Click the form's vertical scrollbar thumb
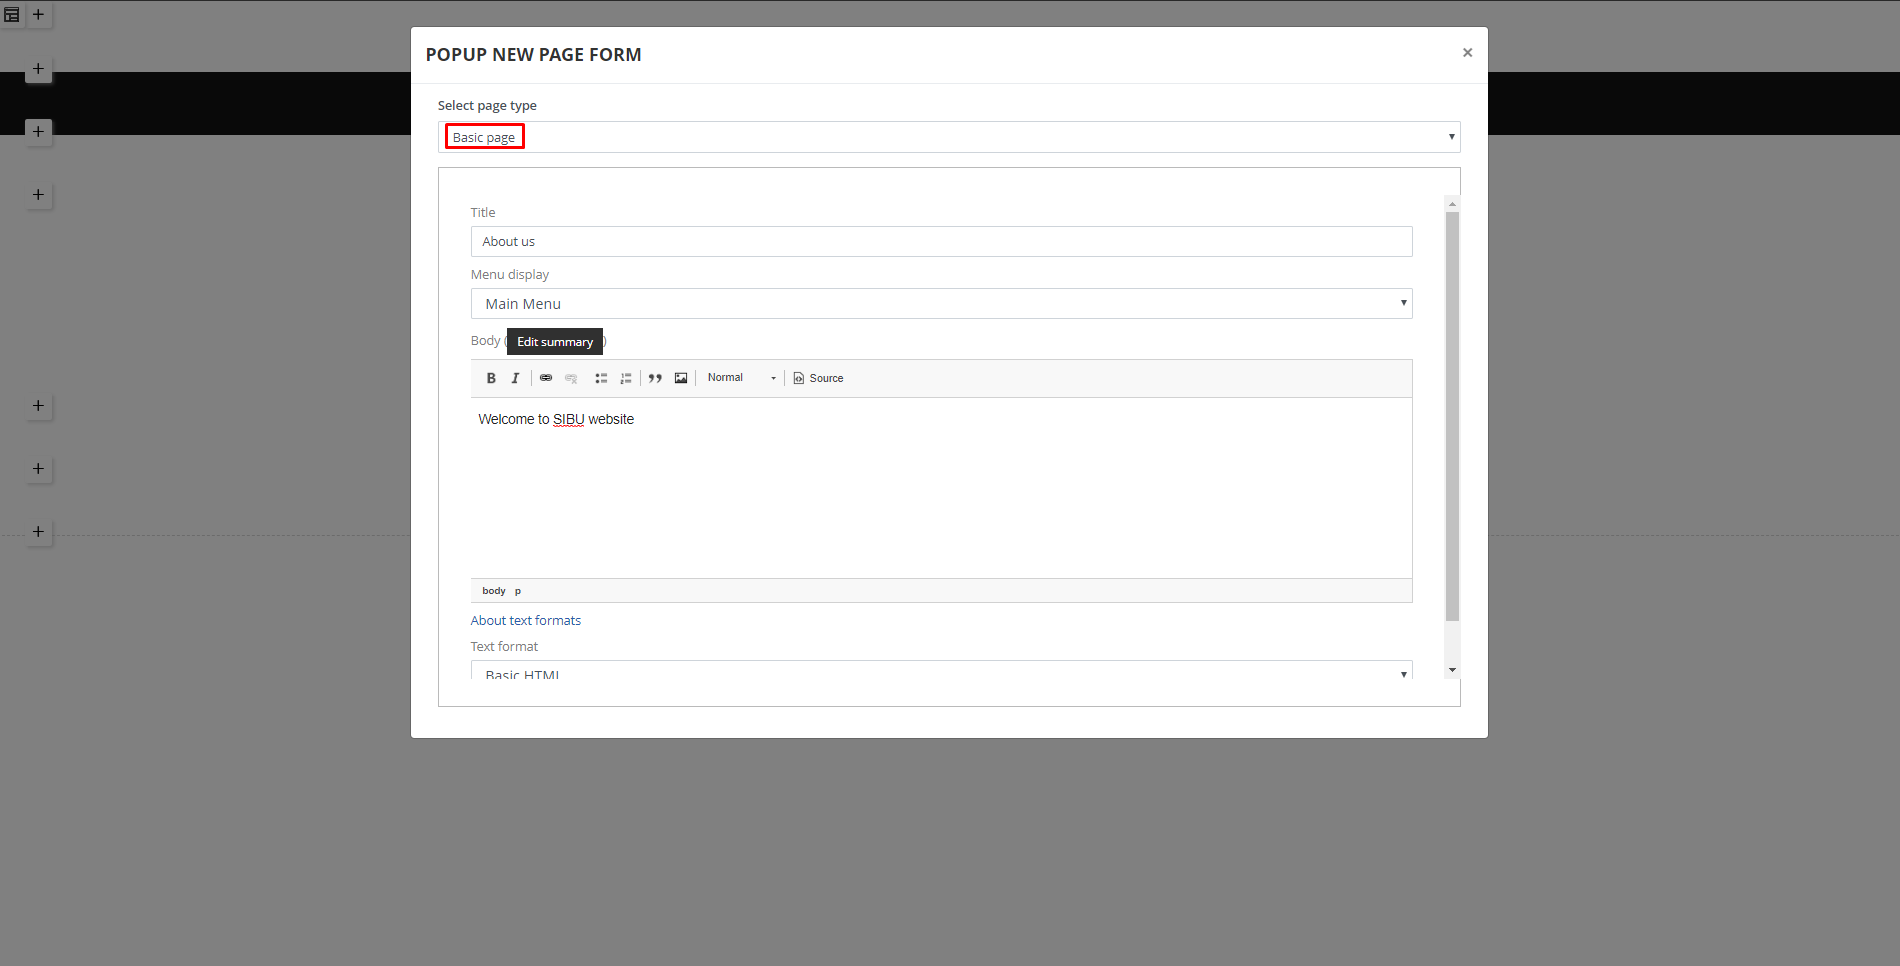Image resolution: width=1900 pixels, height=966 pixels. [1452, 416]
